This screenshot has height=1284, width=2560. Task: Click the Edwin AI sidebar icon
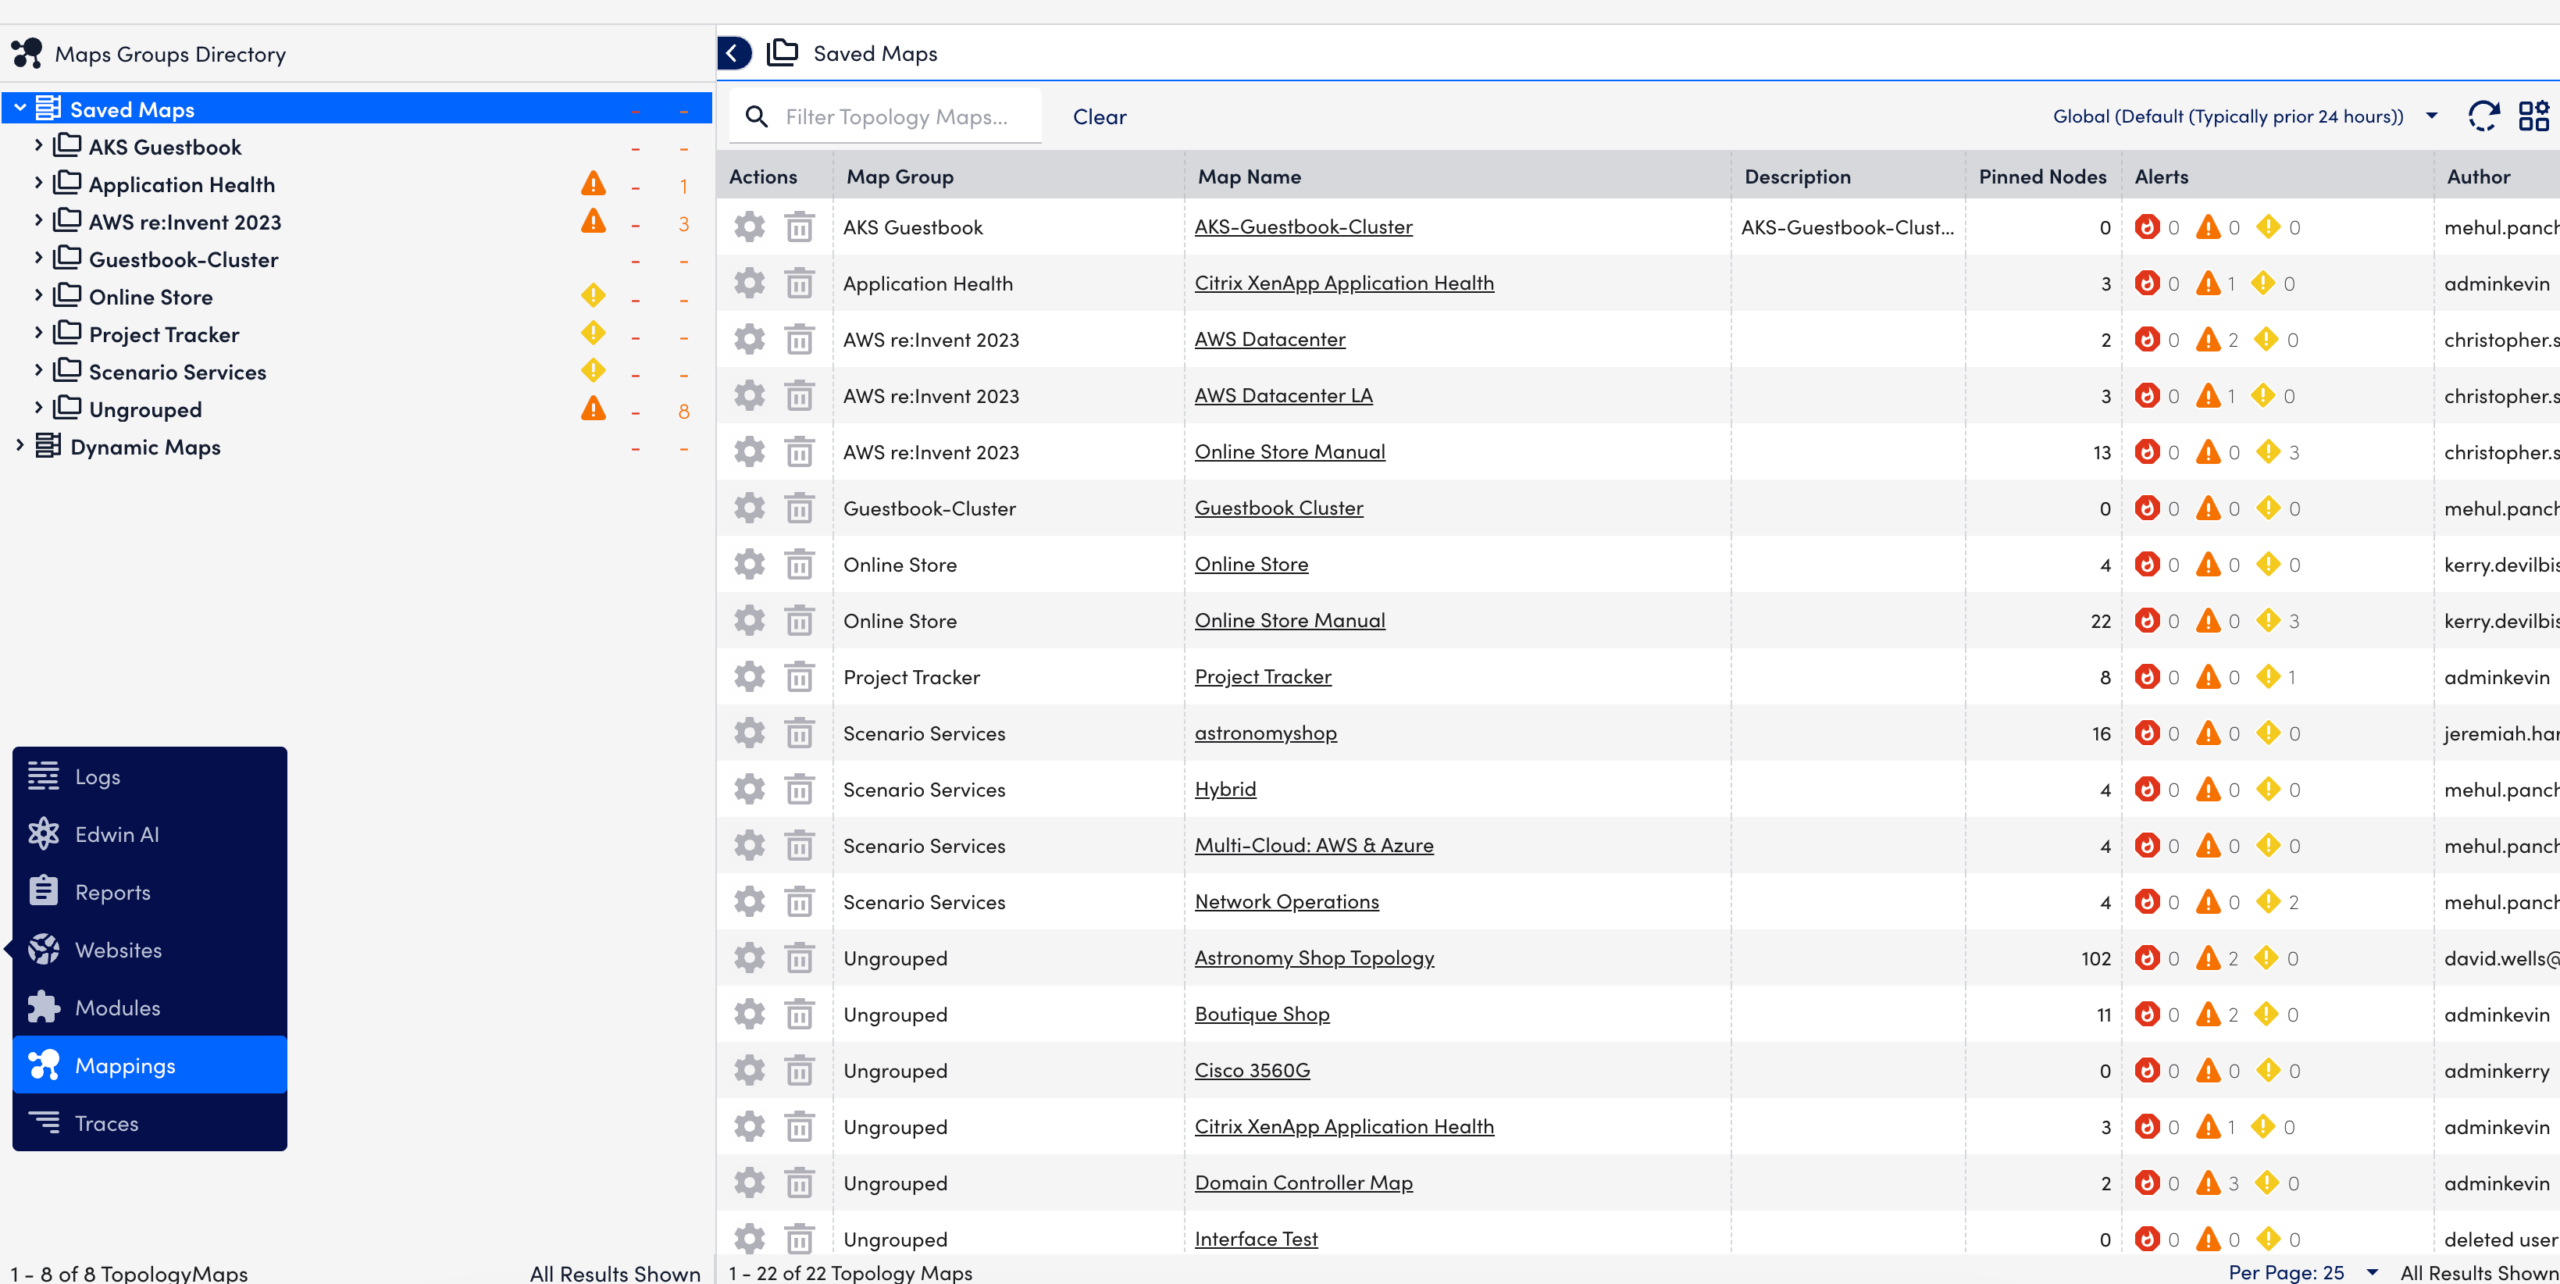[43, 834]
